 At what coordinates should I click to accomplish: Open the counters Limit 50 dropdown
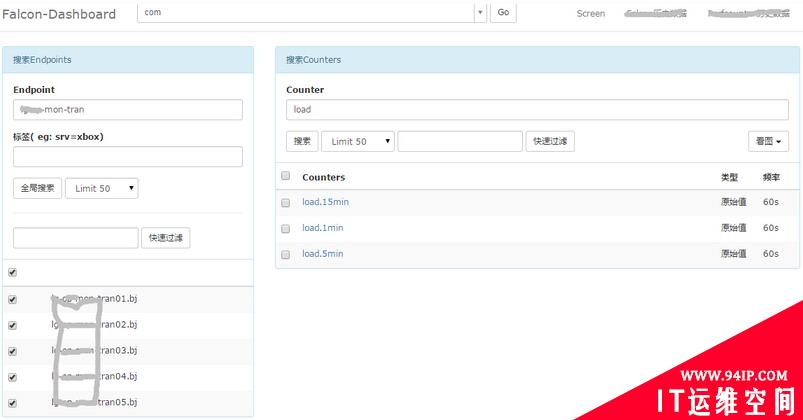coord(357,141)
